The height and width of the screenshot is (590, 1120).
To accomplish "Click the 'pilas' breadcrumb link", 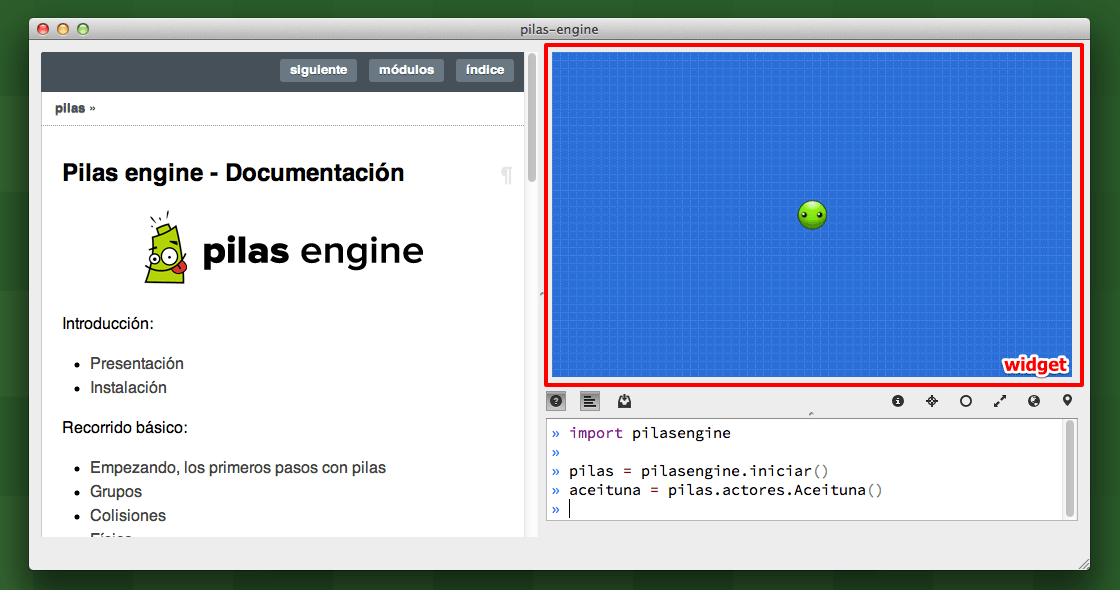I will click(x=70, y=109).
